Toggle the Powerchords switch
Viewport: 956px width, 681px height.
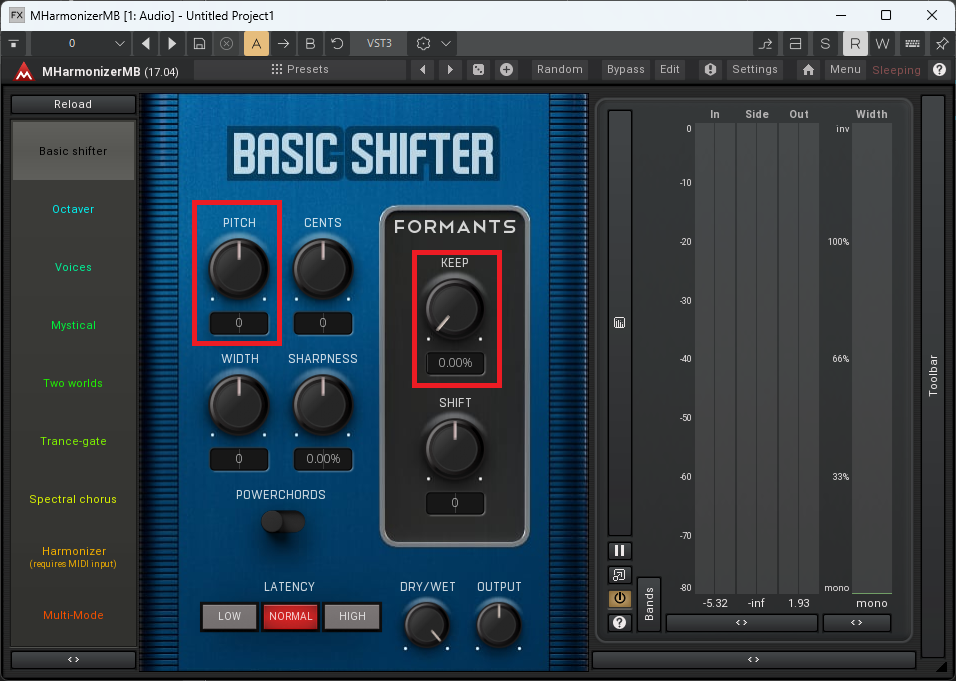(x=282, y=521)
